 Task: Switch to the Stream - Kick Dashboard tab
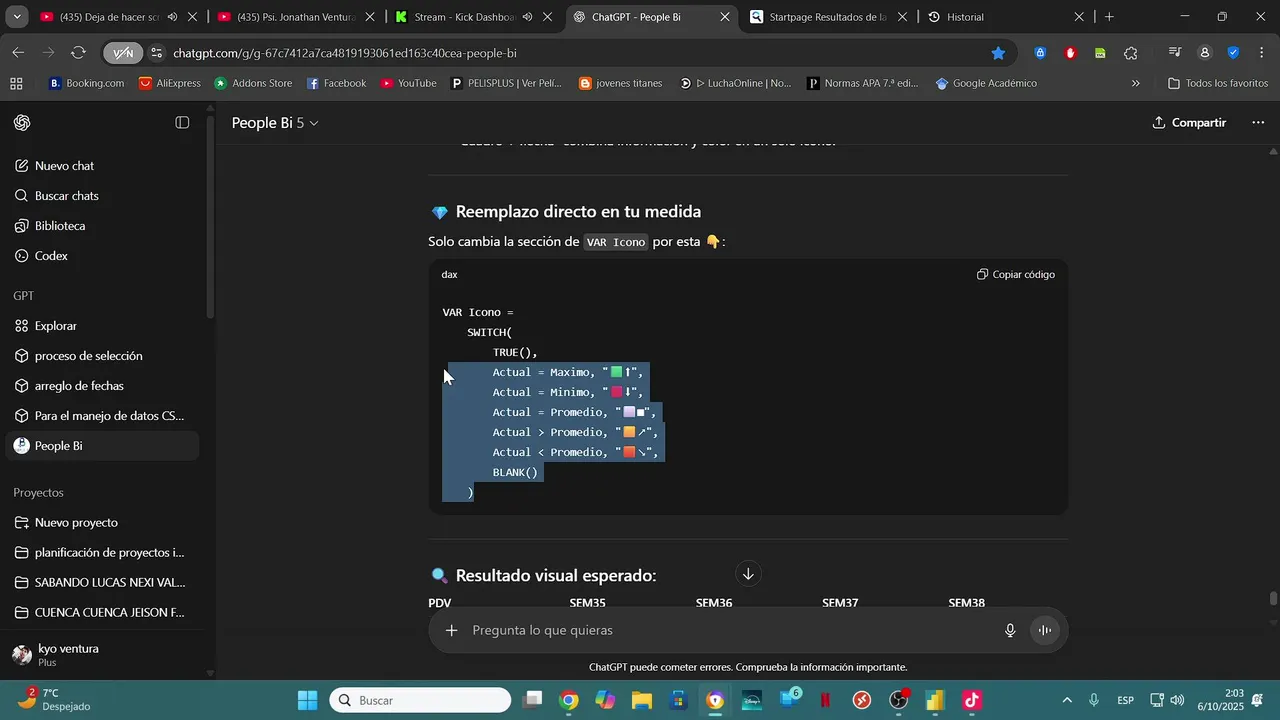coord(474,17)
